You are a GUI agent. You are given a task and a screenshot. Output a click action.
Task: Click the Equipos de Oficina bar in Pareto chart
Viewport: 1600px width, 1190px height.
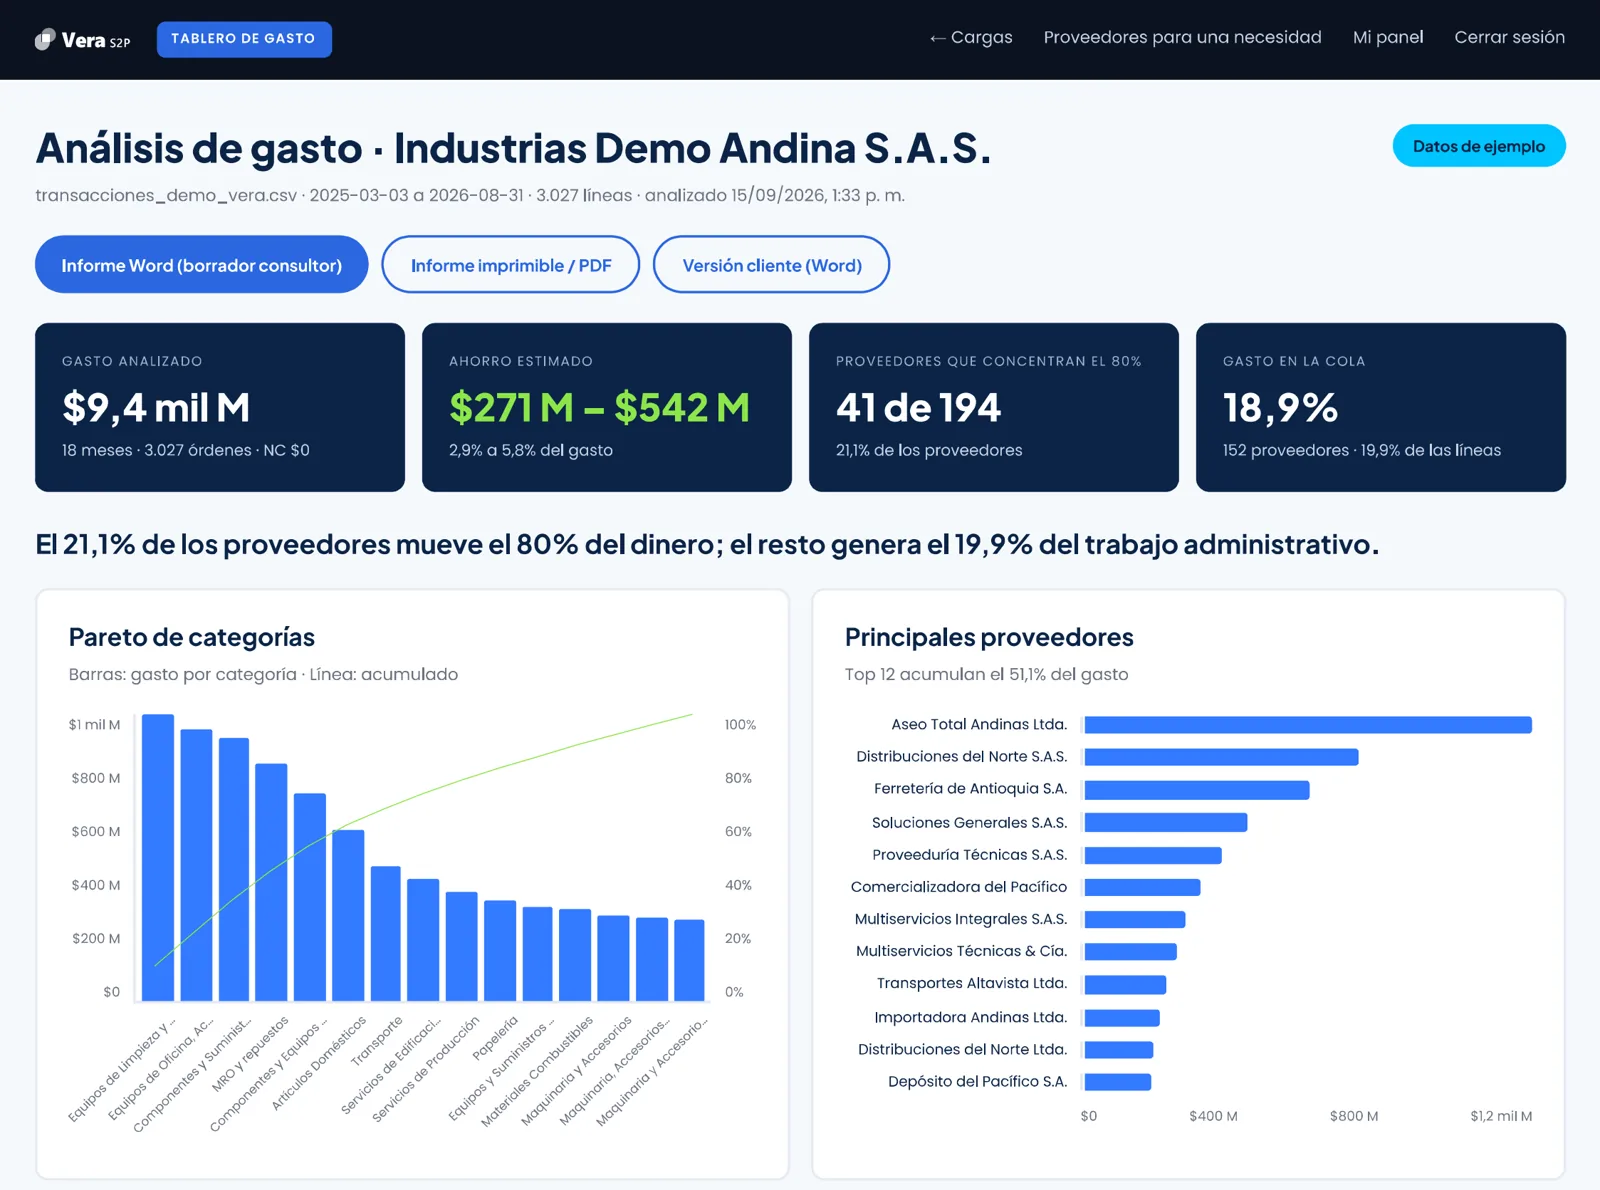pyautogui.click(x=196, y=865)
